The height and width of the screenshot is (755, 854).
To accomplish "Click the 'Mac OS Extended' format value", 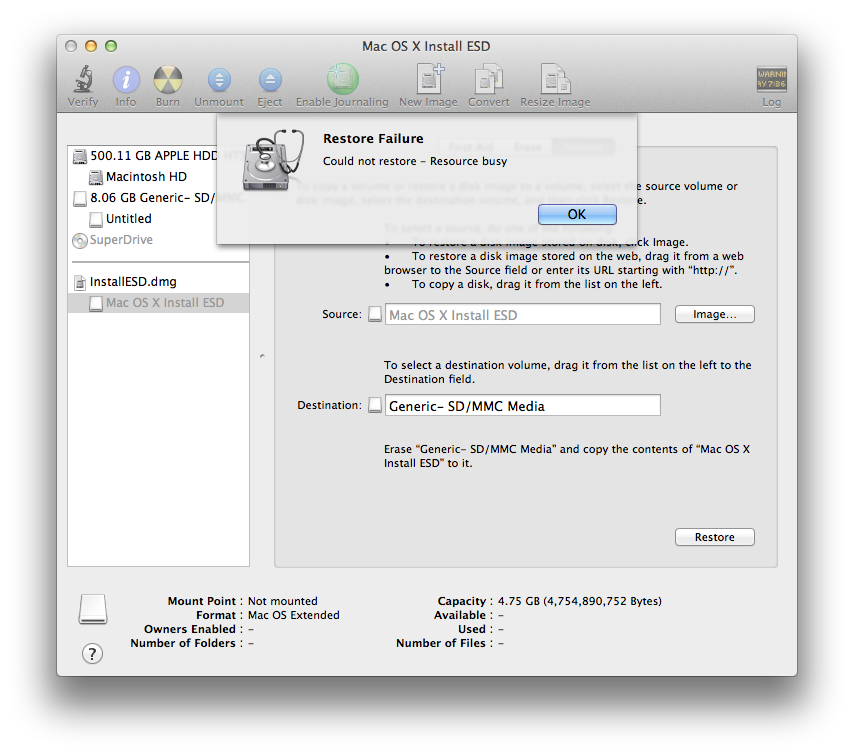I will click(294, 616).
